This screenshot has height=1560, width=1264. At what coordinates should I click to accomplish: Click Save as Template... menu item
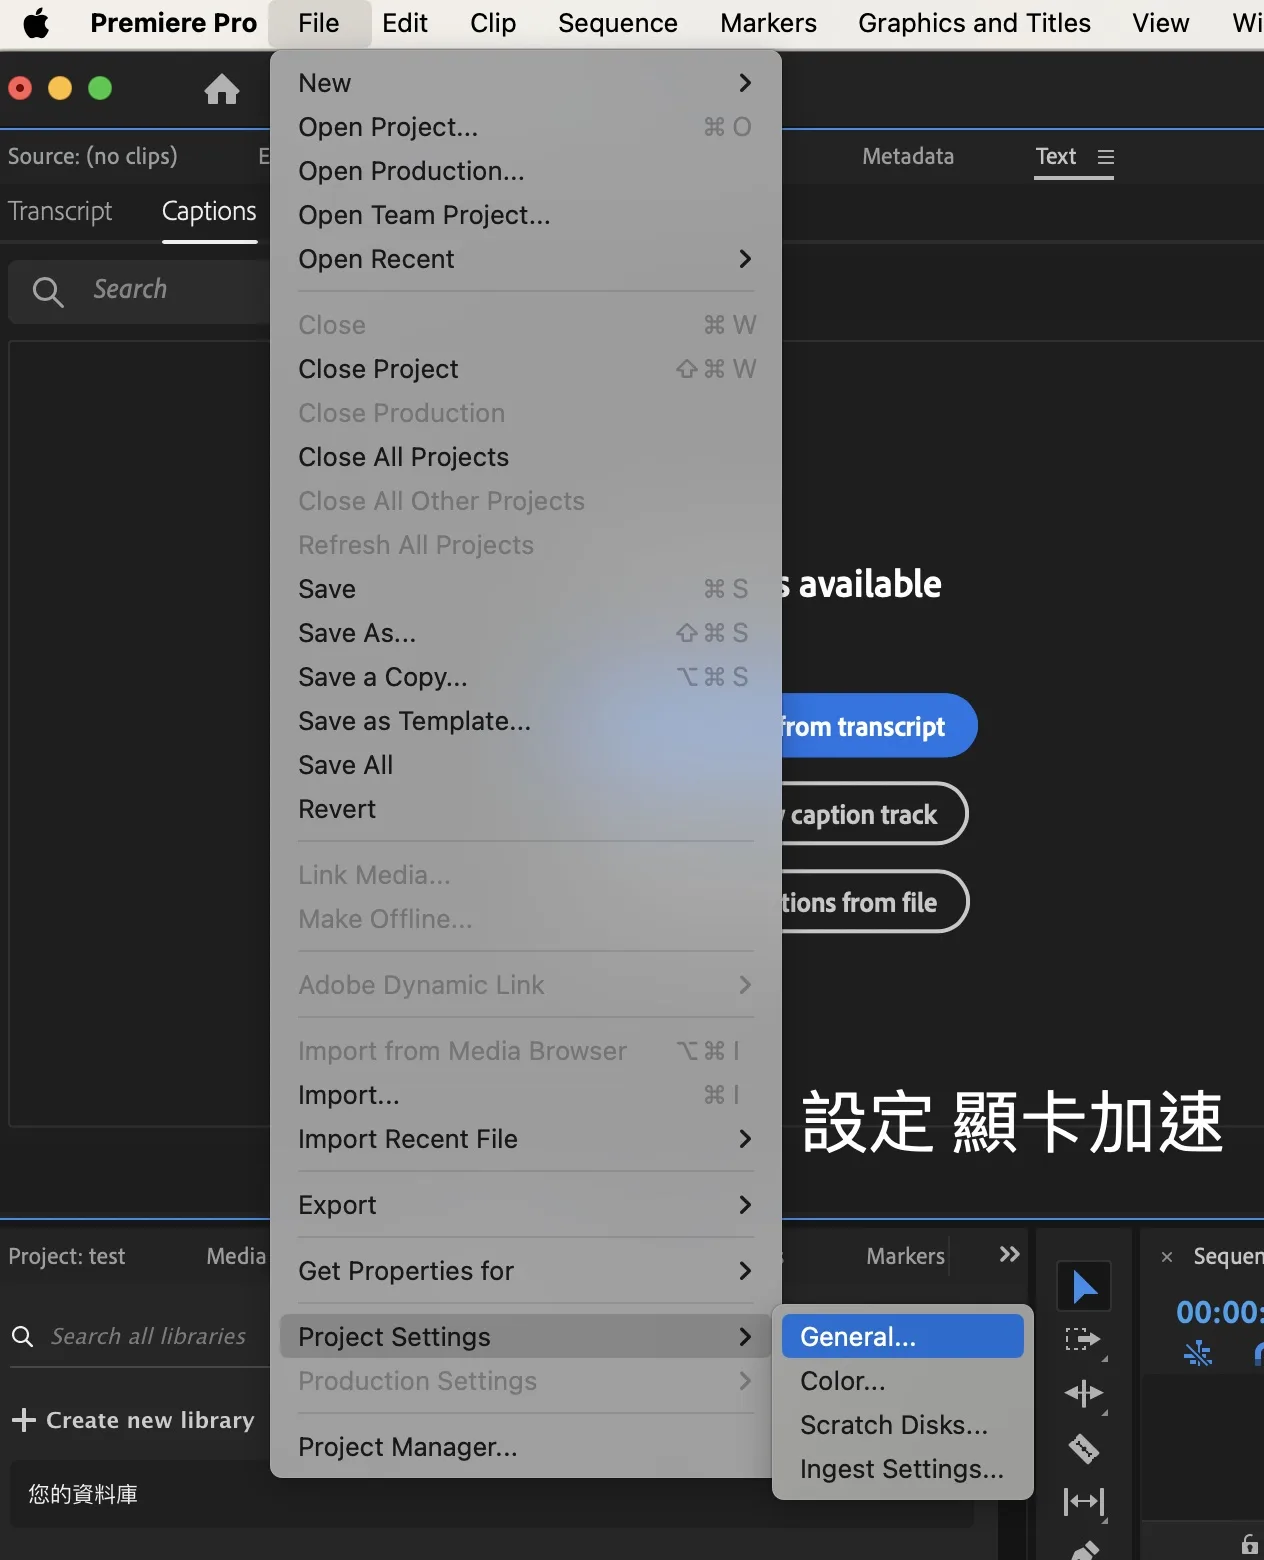[x=525, y=721]
